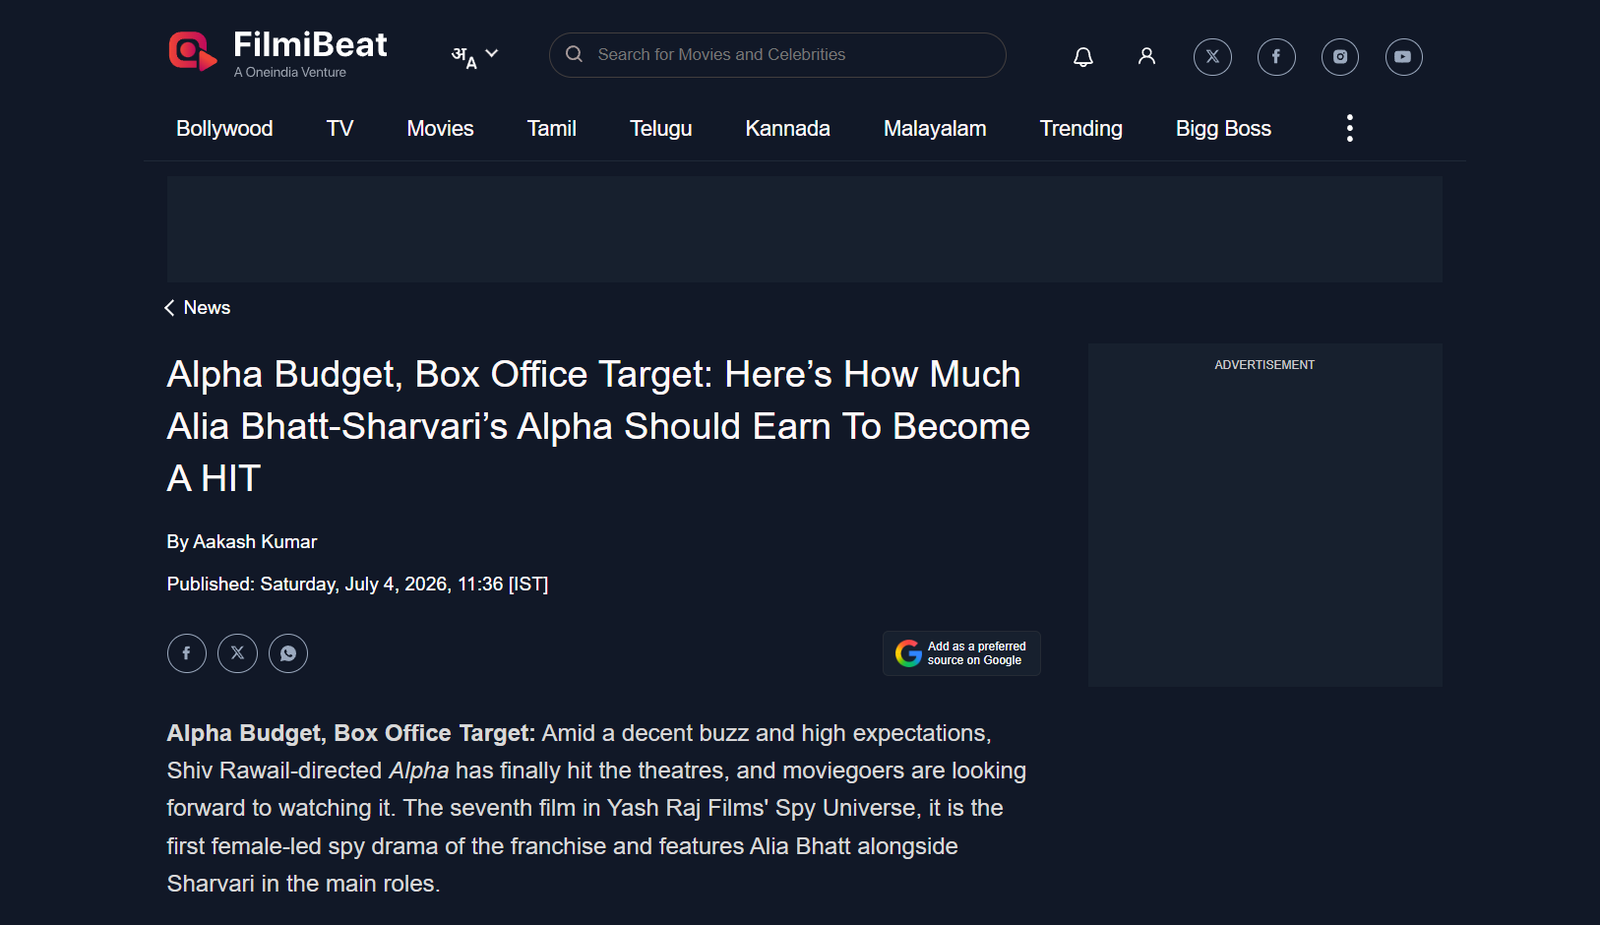Open the Bigg Boss section

click(x=1223, y=128)
